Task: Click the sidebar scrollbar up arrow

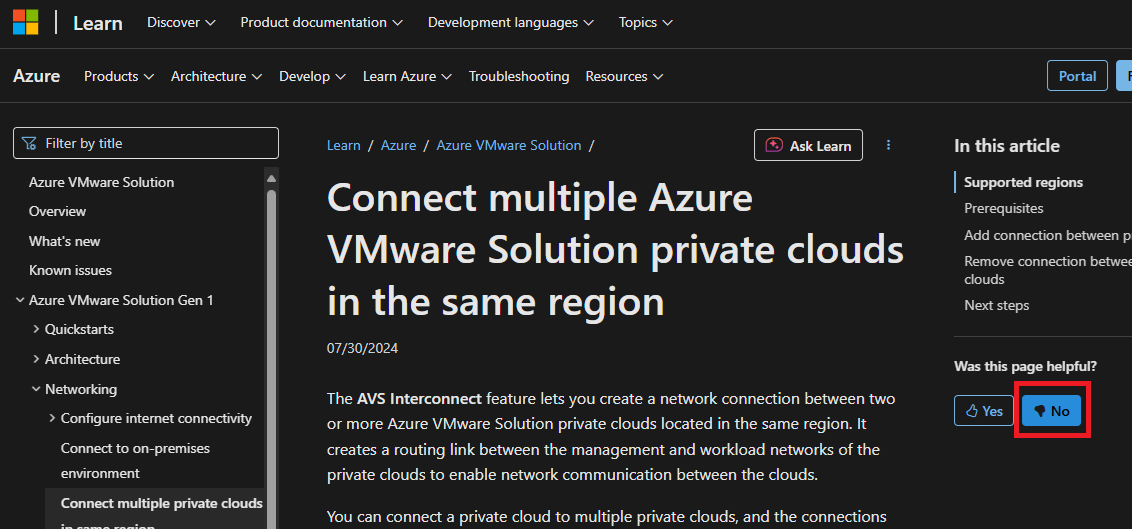Action: click(x=271, y=178)
